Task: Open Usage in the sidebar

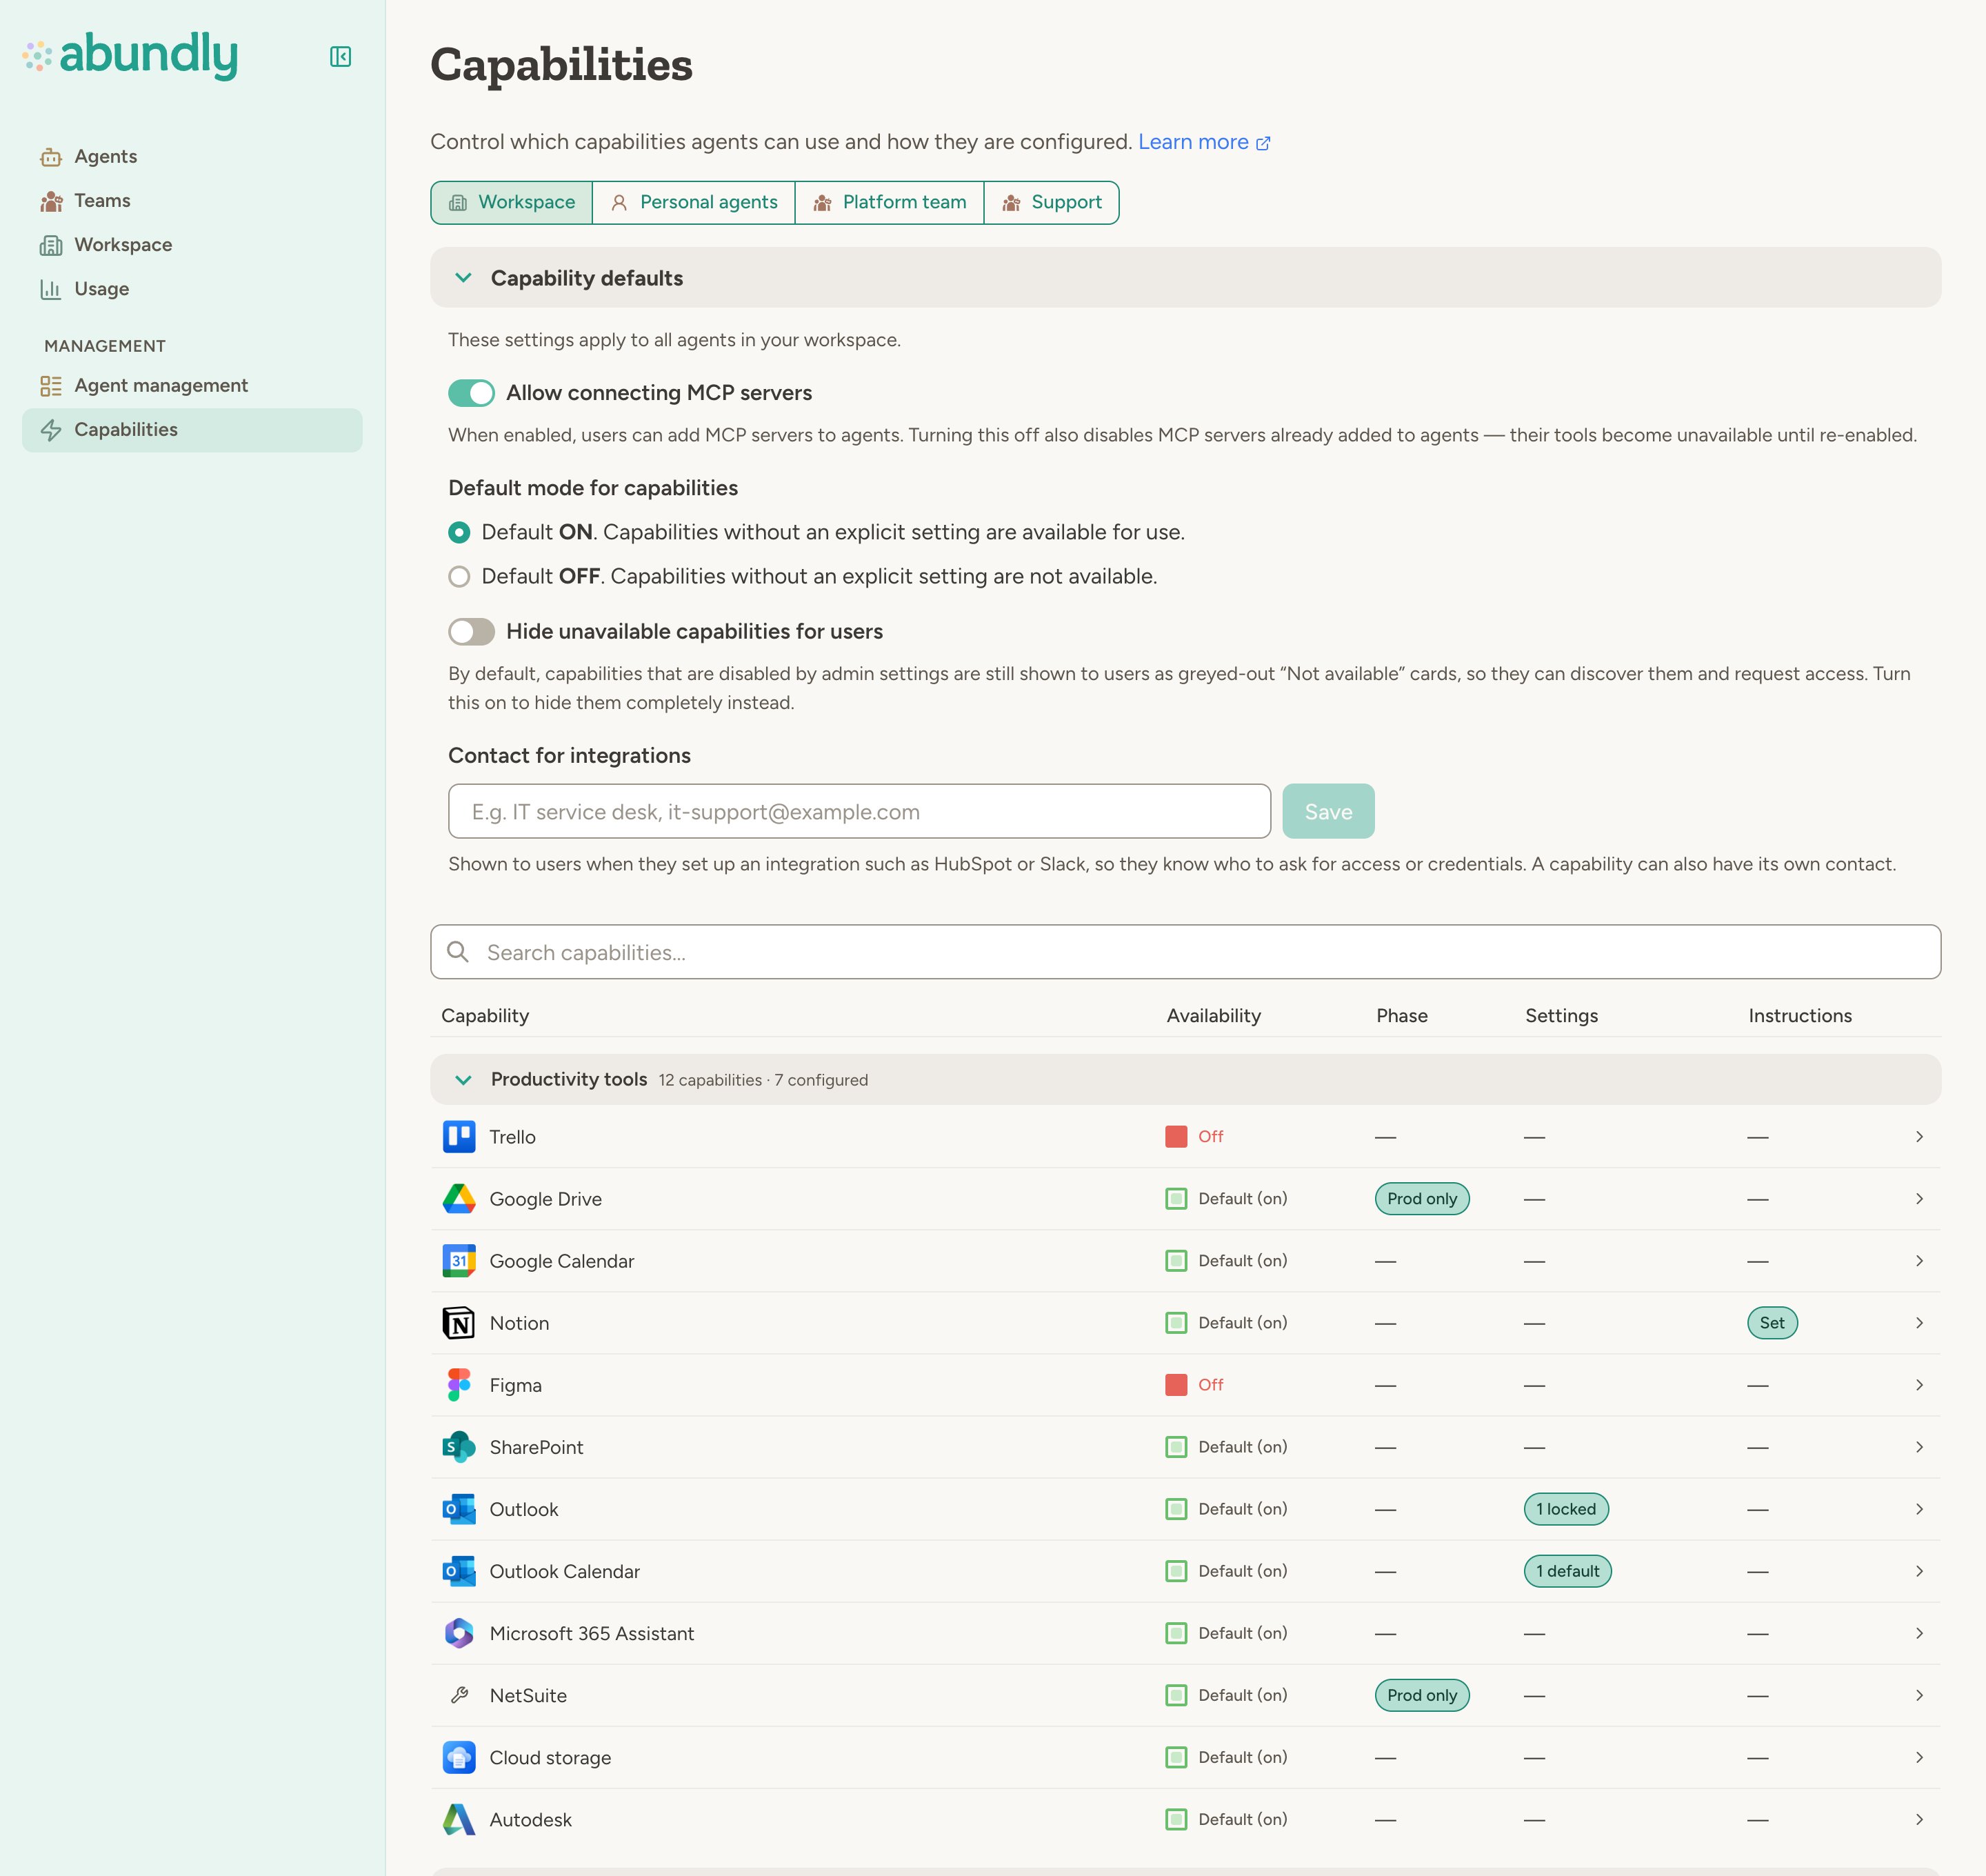Action: (x=192, y=289)
